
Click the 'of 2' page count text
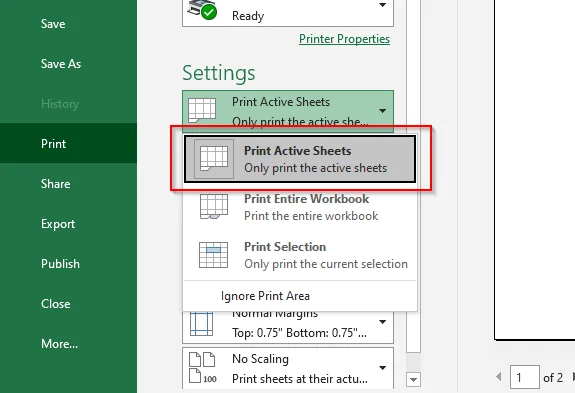point(553,378)
